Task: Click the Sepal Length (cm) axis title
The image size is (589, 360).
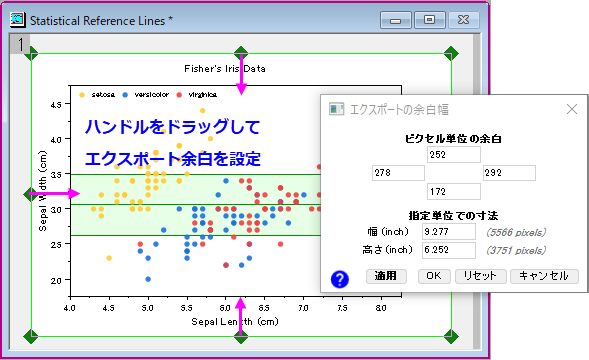Action: click(x=235, y=322)
